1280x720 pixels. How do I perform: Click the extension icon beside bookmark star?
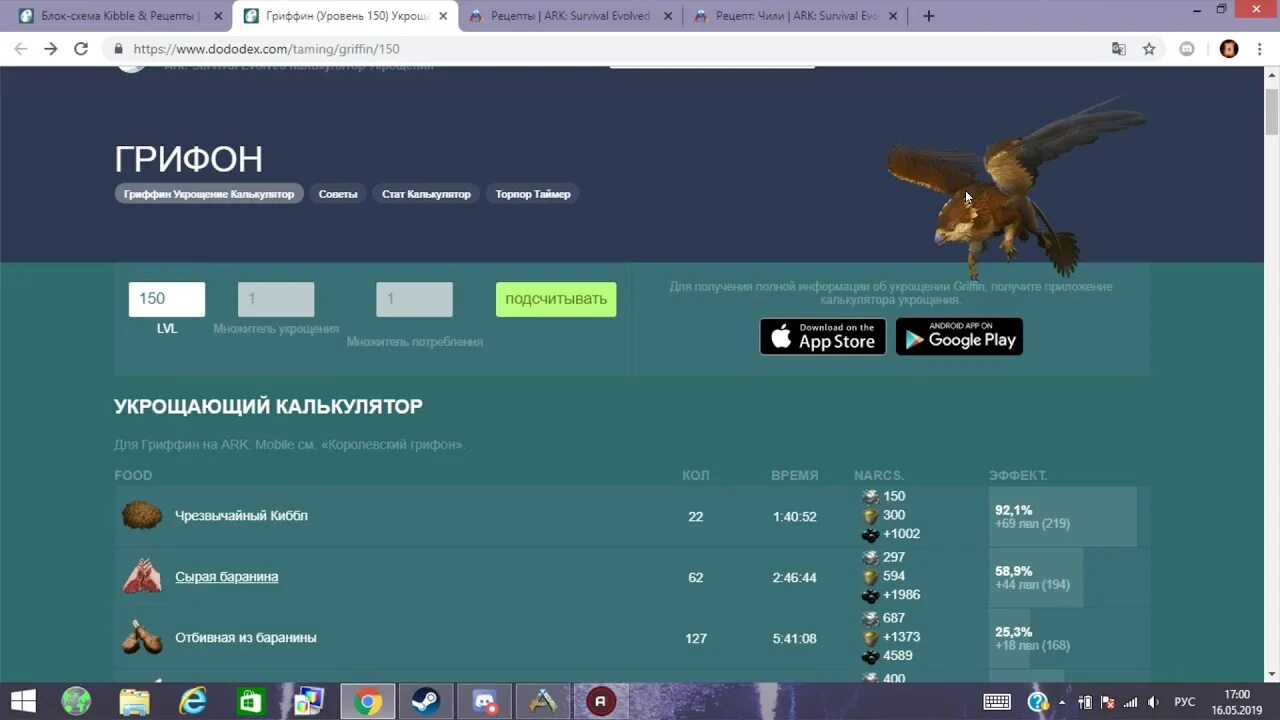pyautogui.click(x=1187, y=49)
